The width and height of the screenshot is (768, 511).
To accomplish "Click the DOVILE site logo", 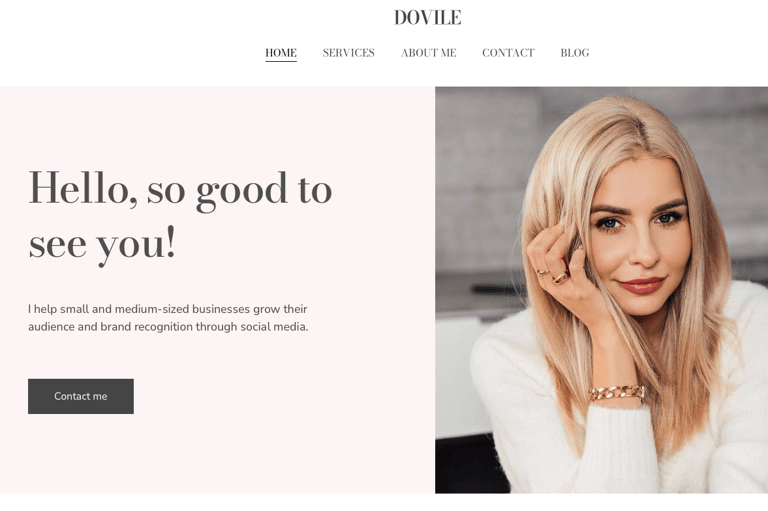I will click(427, 18).
